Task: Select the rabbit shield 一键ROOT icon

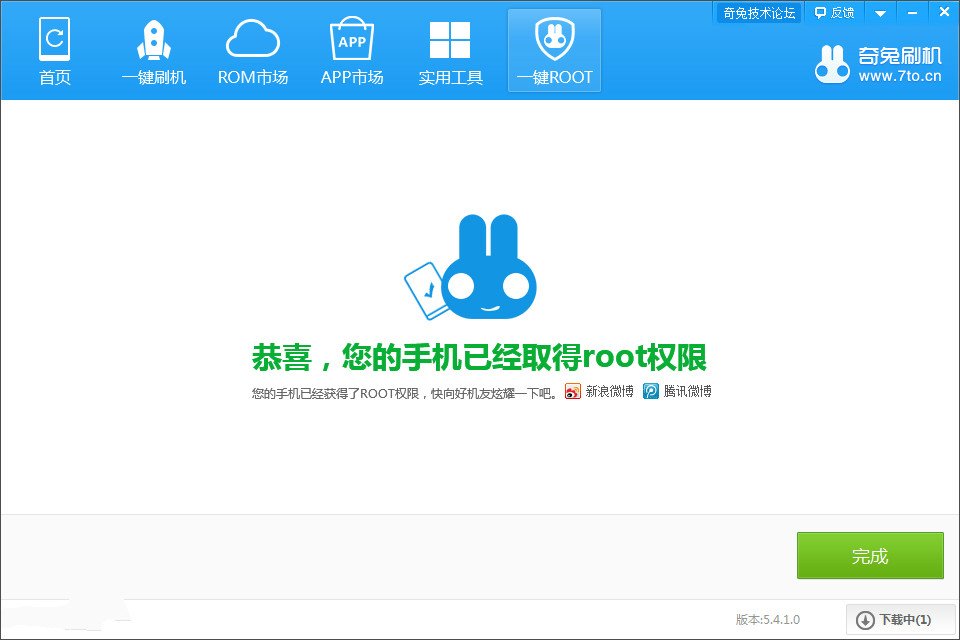Action: (554, 38)
